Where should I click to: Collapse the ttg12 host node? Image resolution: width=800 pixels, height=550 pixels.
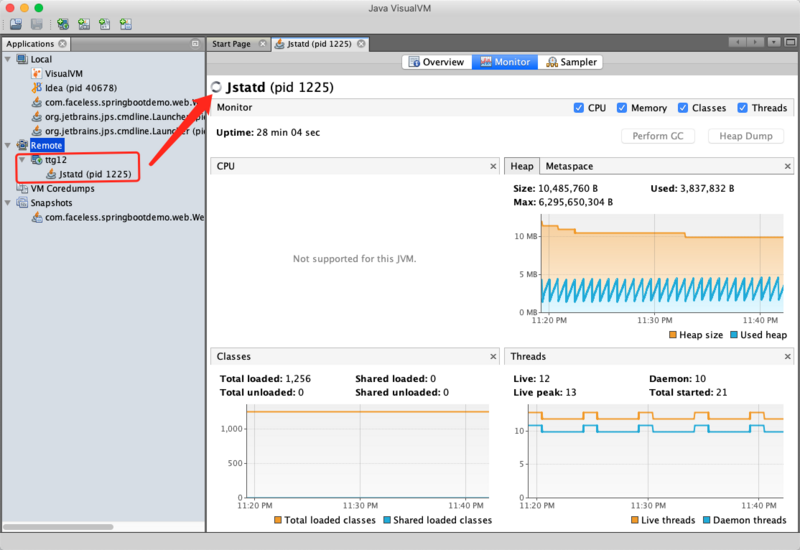pyautogui.click(x=22, y=160)
